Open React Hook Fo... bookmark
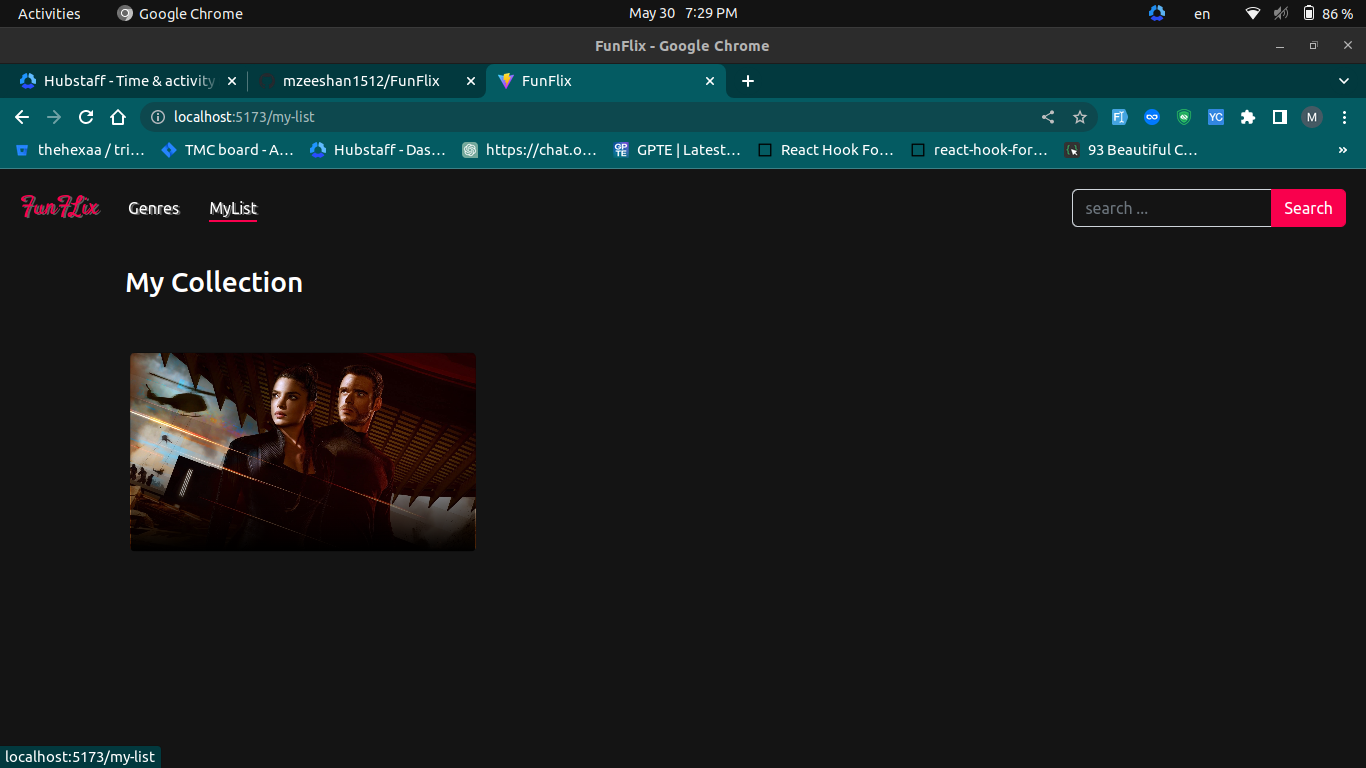 point(826,150)
